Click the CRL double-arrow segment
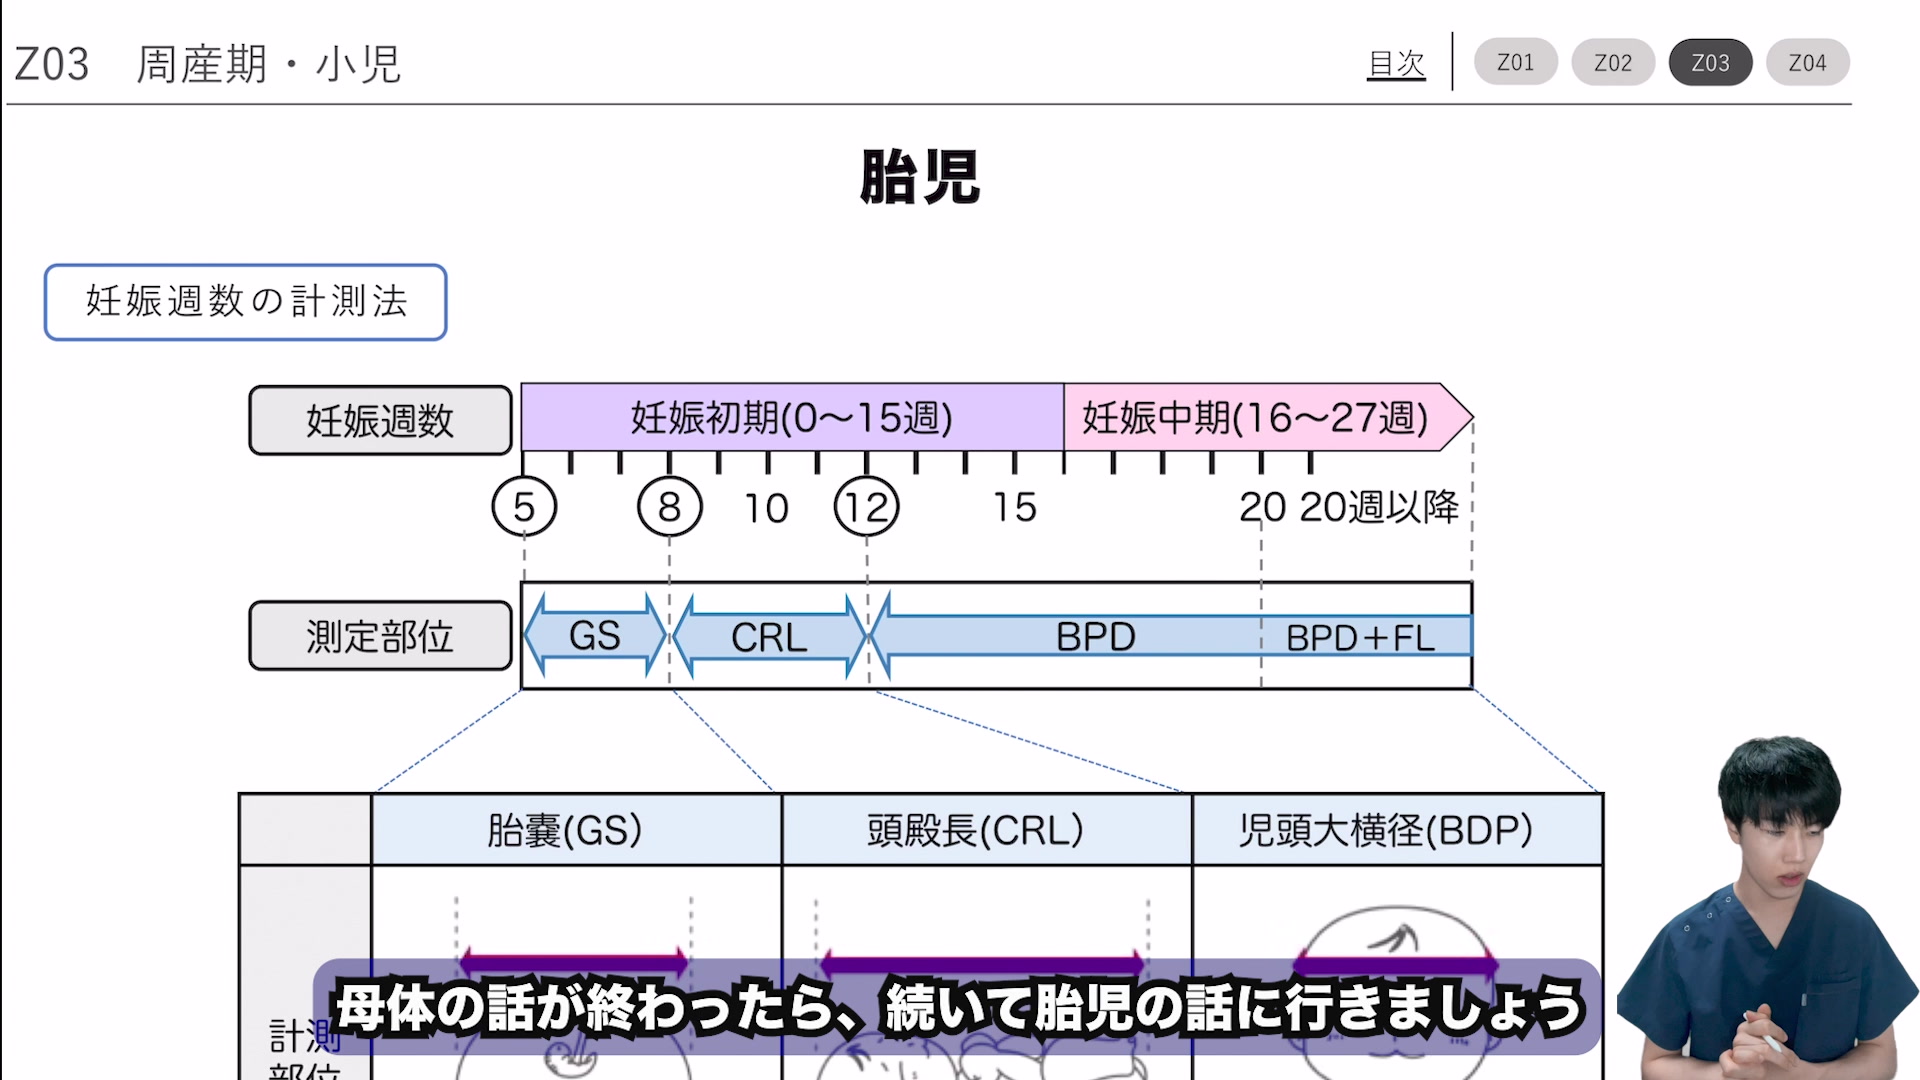Screen dimensions: 1920x1080 (768, 636)
